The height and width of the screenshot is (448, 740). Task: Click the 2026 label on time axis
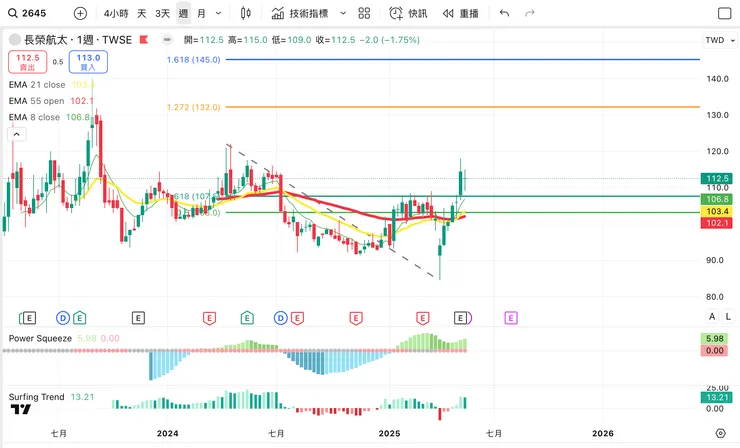pyautogui.click(x=603, y=433)
